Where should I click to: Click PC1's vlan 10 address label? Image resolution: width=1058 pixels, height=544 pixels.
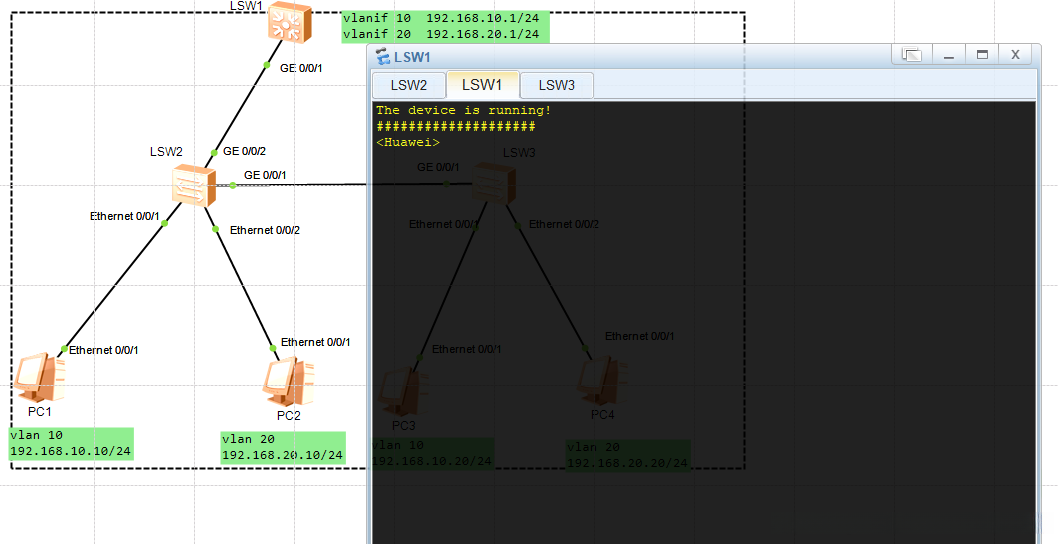(x=71, y=443)
